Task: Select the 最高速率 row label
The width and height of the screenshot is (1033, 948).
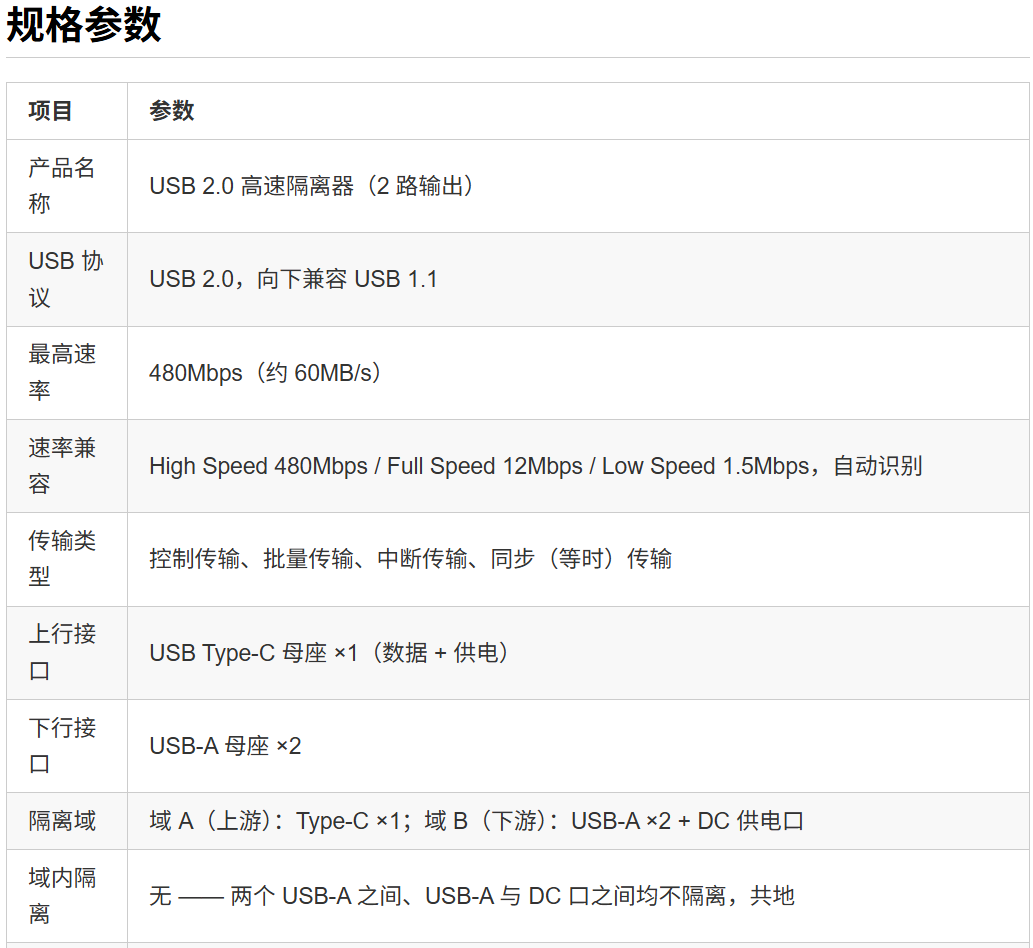Action: click(x=62, y=372)
